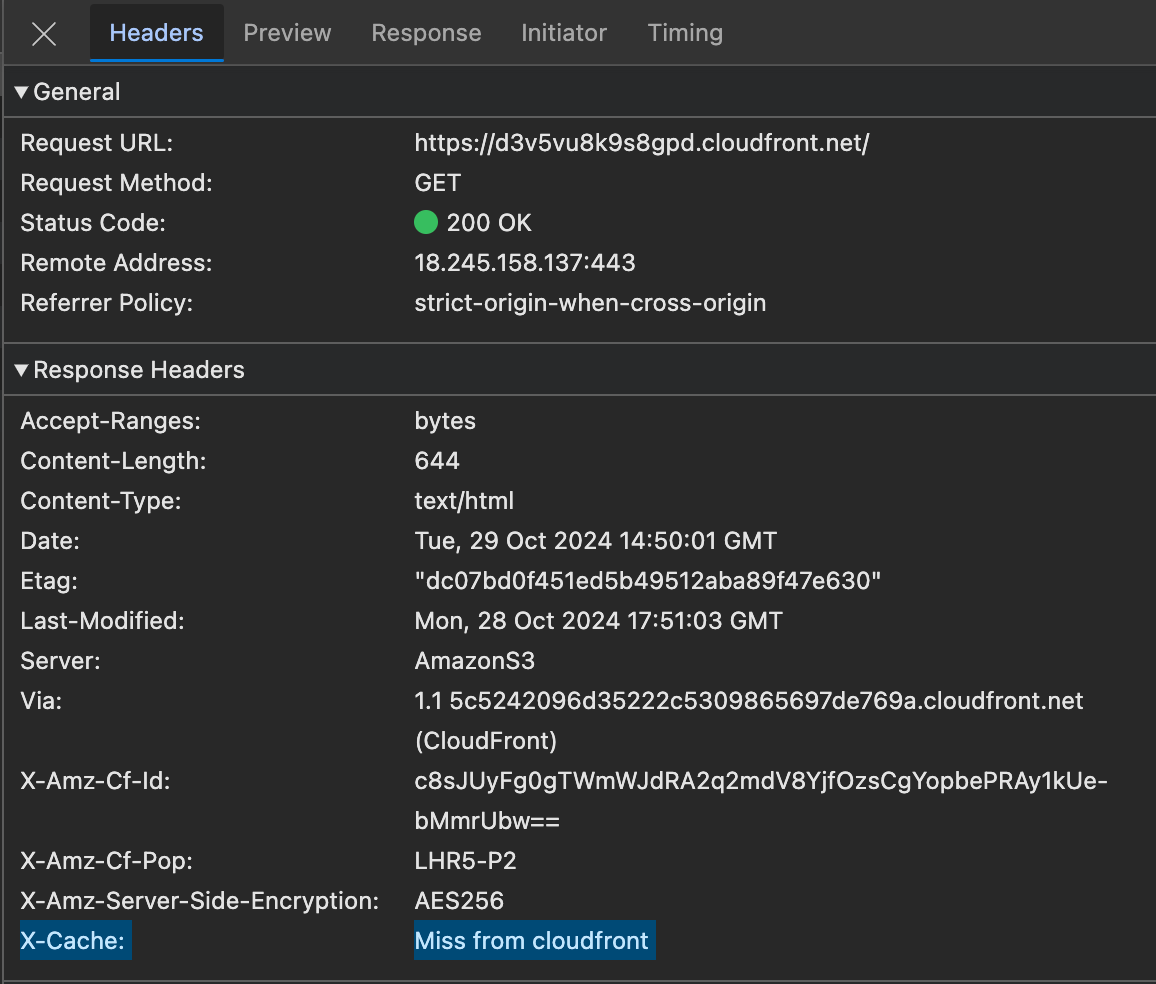1156x984 pixels.
Task: Open the Response tab
Action: click(426, 33)
